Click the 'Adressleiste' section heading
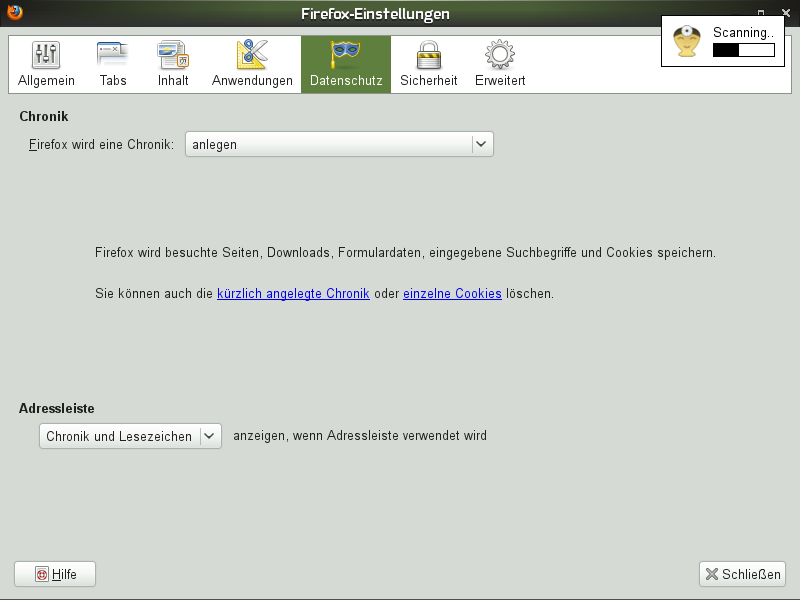Screen dimensions: 800x600 coord(57,408)
